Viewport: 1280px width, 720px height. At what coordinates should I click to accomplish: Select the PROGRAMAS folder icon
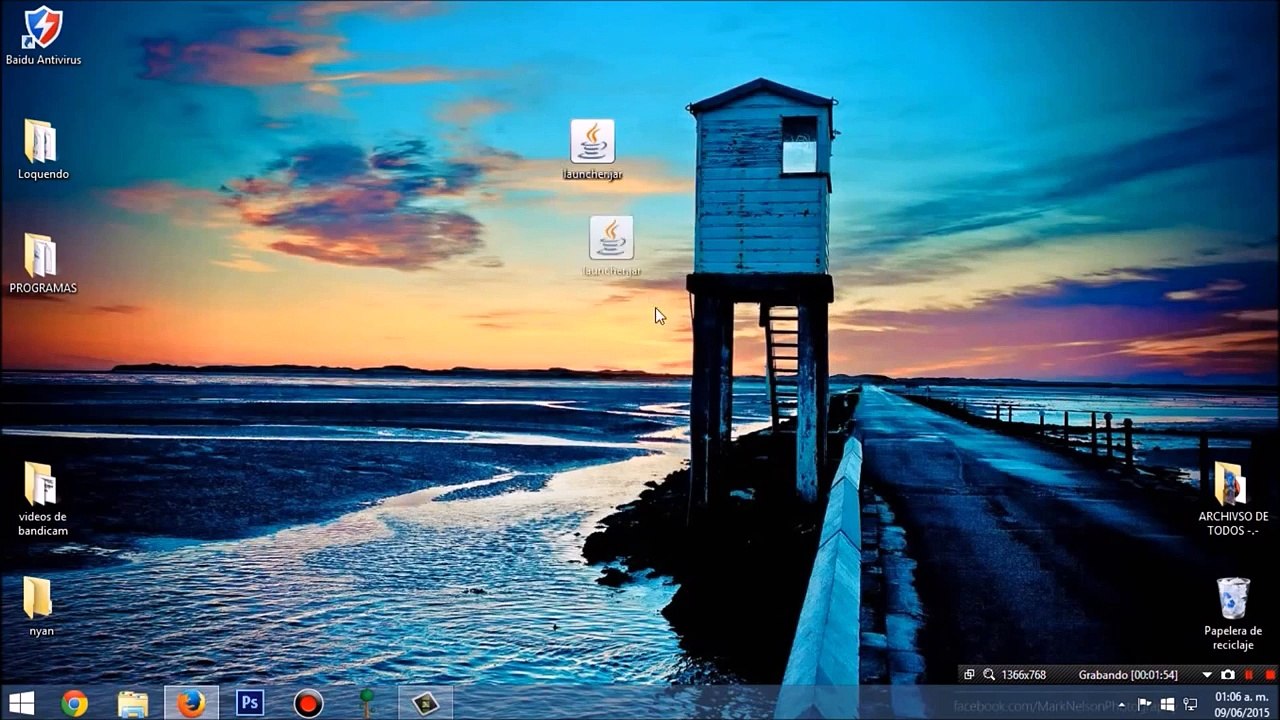pos(41,255)
